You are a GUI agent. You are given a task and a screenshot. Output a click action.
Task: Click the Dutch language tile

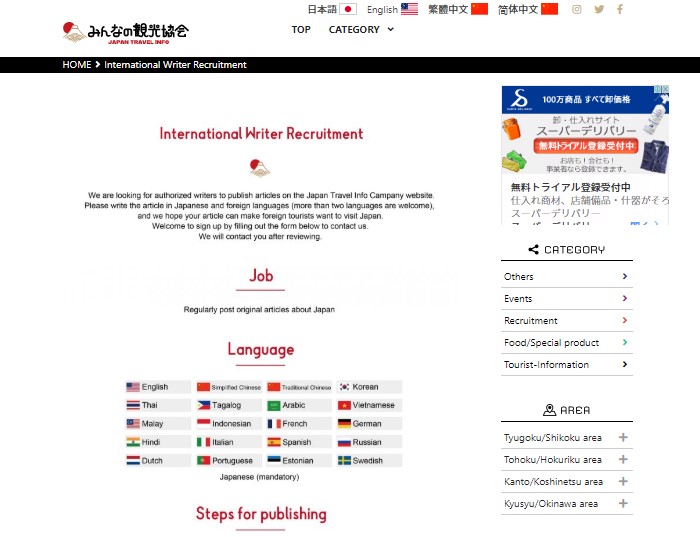tap(158, 460)
